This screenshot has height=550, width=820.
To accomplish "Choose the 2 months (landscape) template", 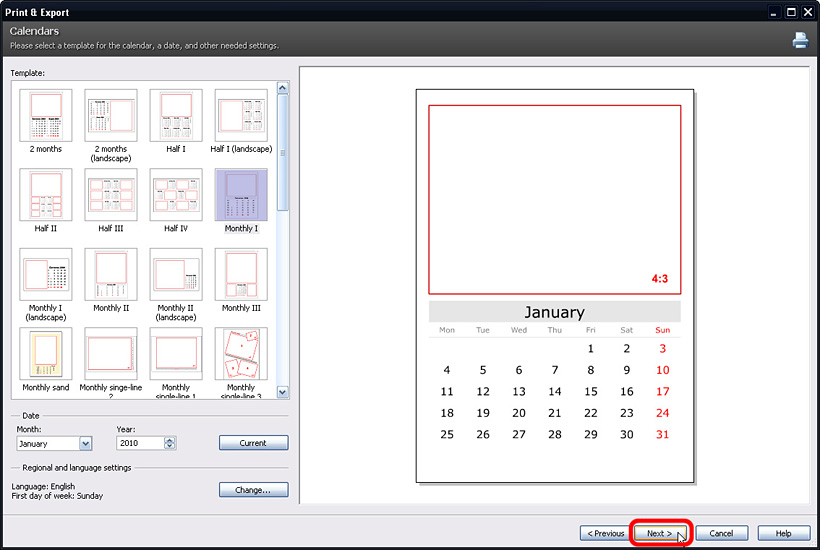I will [x=111, y=116].
